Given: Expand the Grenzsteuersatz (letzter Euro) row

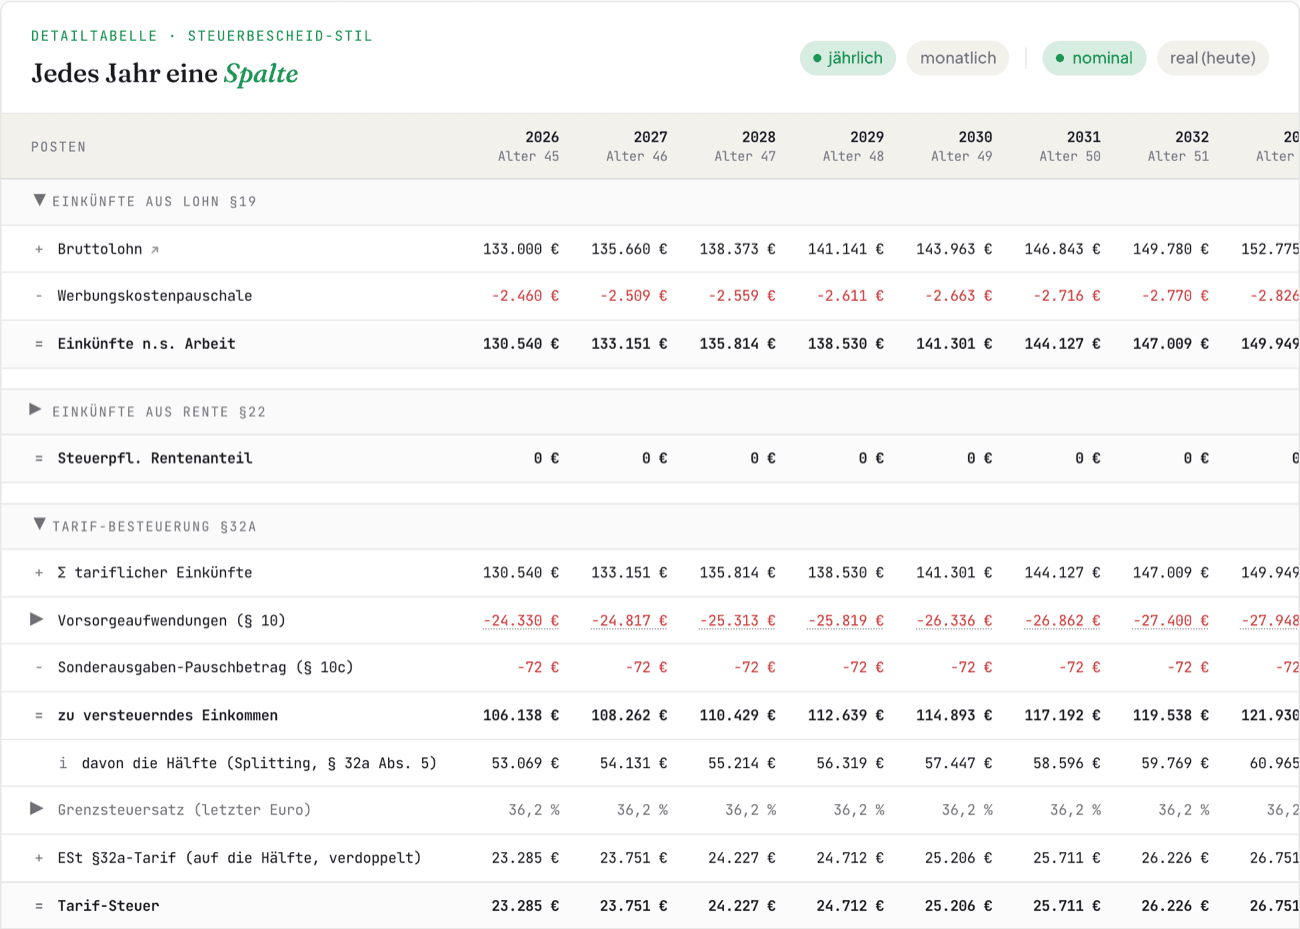Looking at the screenshot, I should click(x=37, y=809).
